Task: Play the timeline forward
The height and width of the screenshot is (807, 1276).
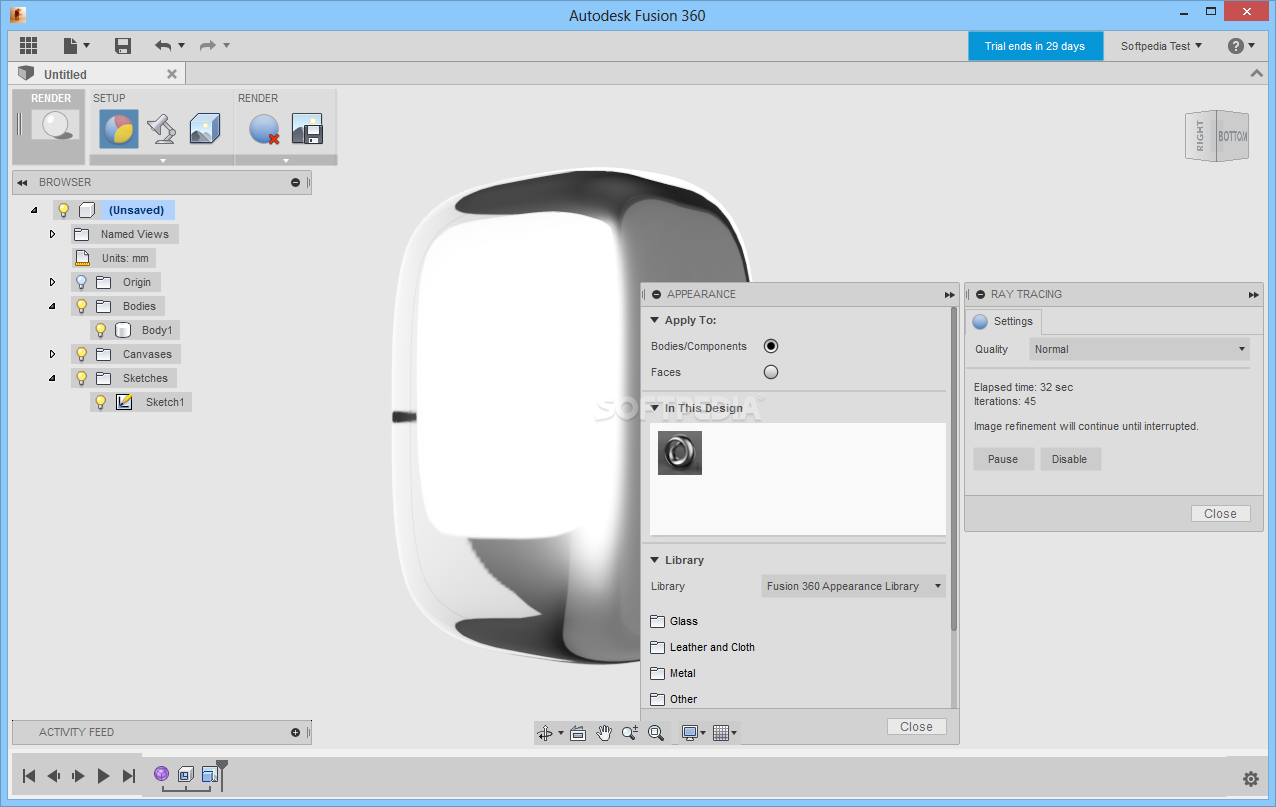Action: 104,775
